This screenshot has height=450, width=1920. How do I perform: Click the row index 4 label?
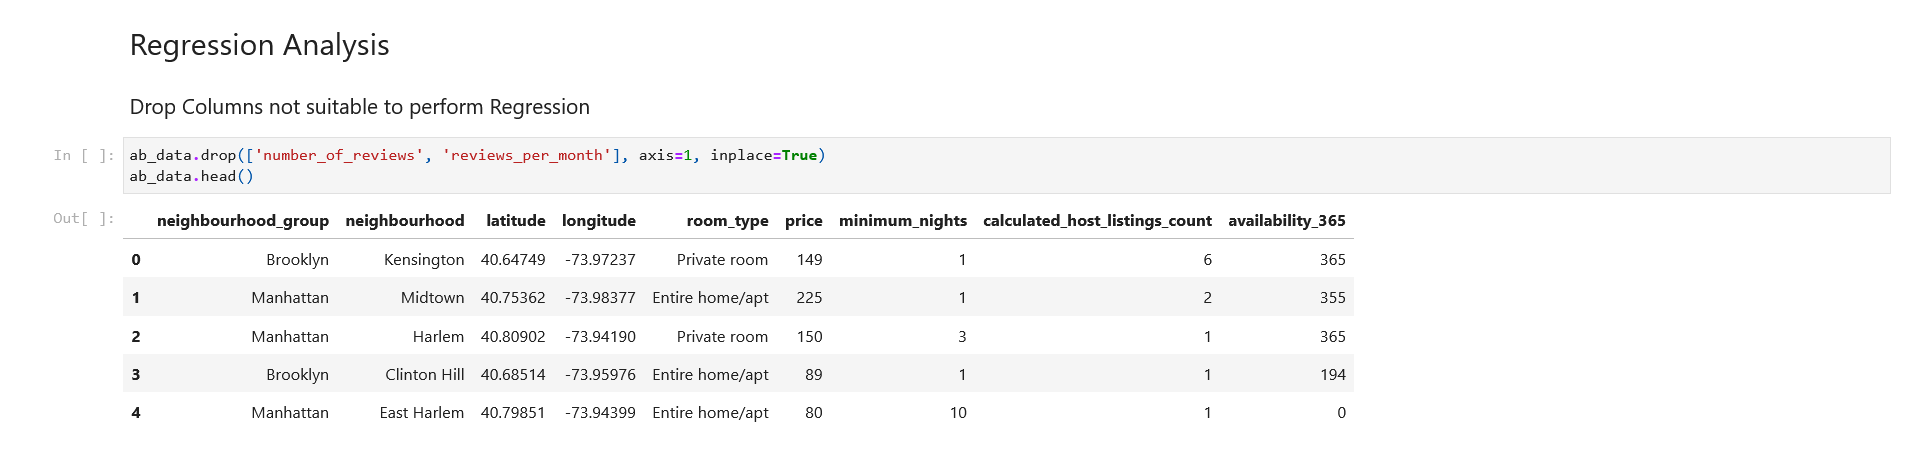pos(136,412)
